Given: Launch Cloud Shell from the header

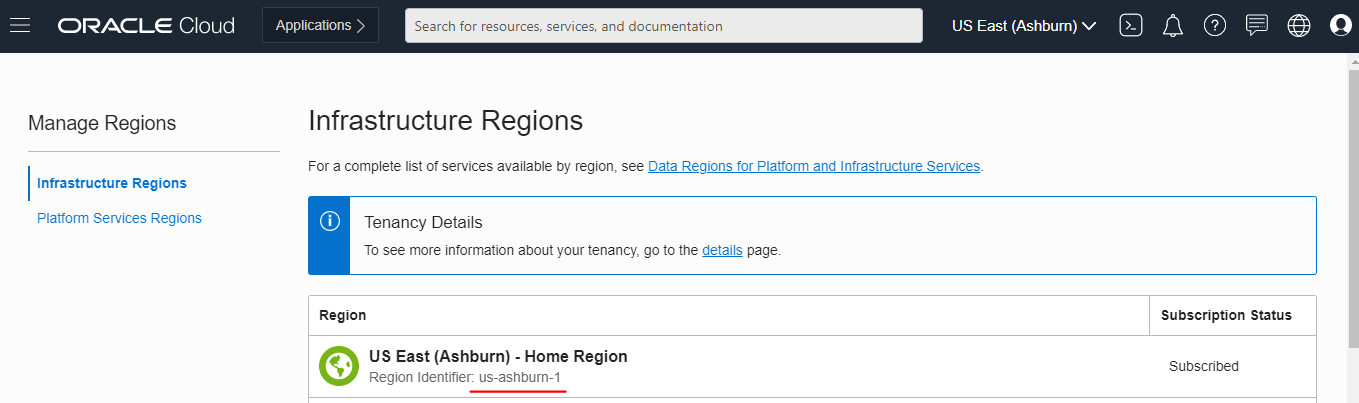Looking at the screenshot, I should [1131, 26].
